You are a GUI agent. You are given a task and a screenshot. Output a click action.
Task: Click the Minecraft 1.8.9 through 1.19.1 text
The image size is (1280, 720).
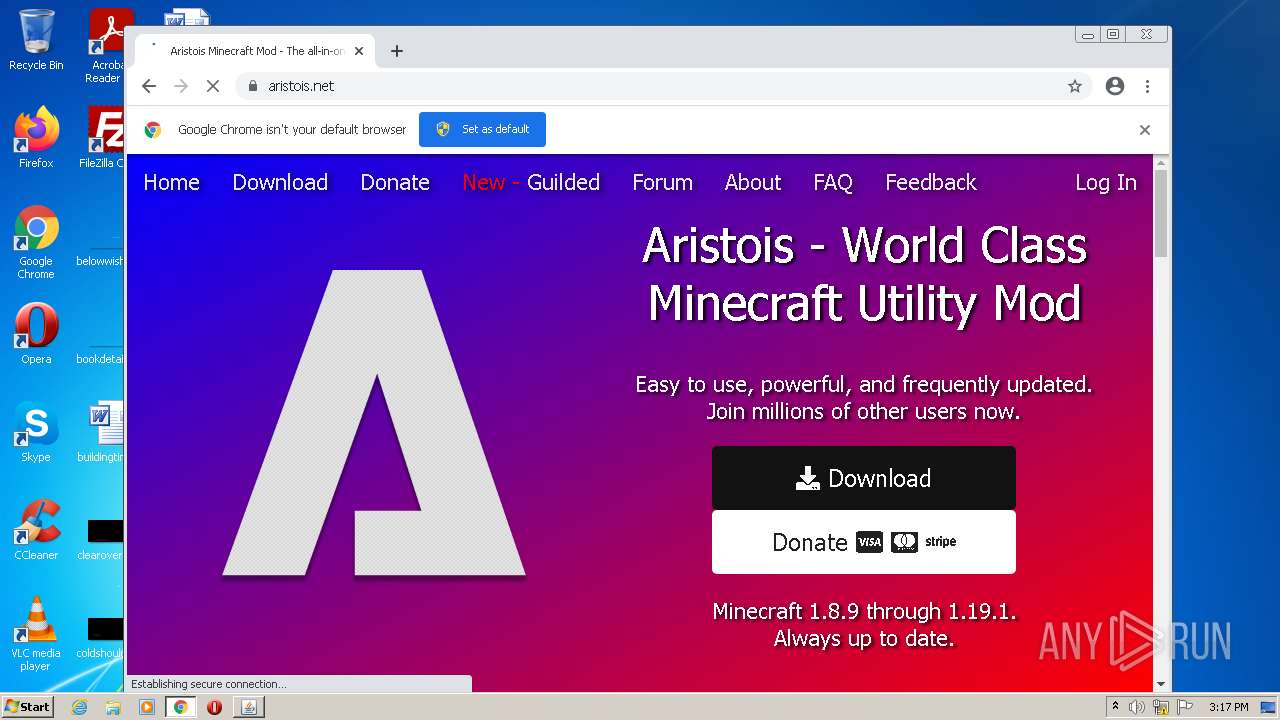[x=864, y=611]
